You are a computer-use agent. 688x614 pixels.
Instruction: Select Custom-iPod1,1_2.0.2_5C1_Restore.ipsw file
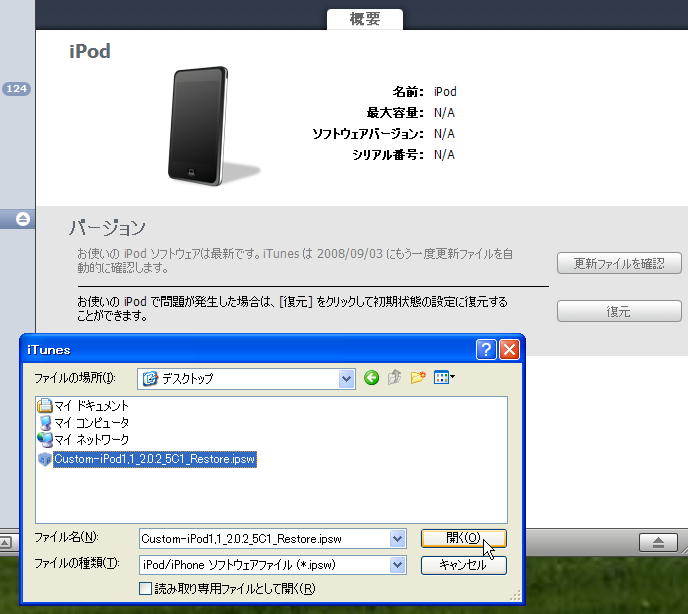tap(154, 459)
